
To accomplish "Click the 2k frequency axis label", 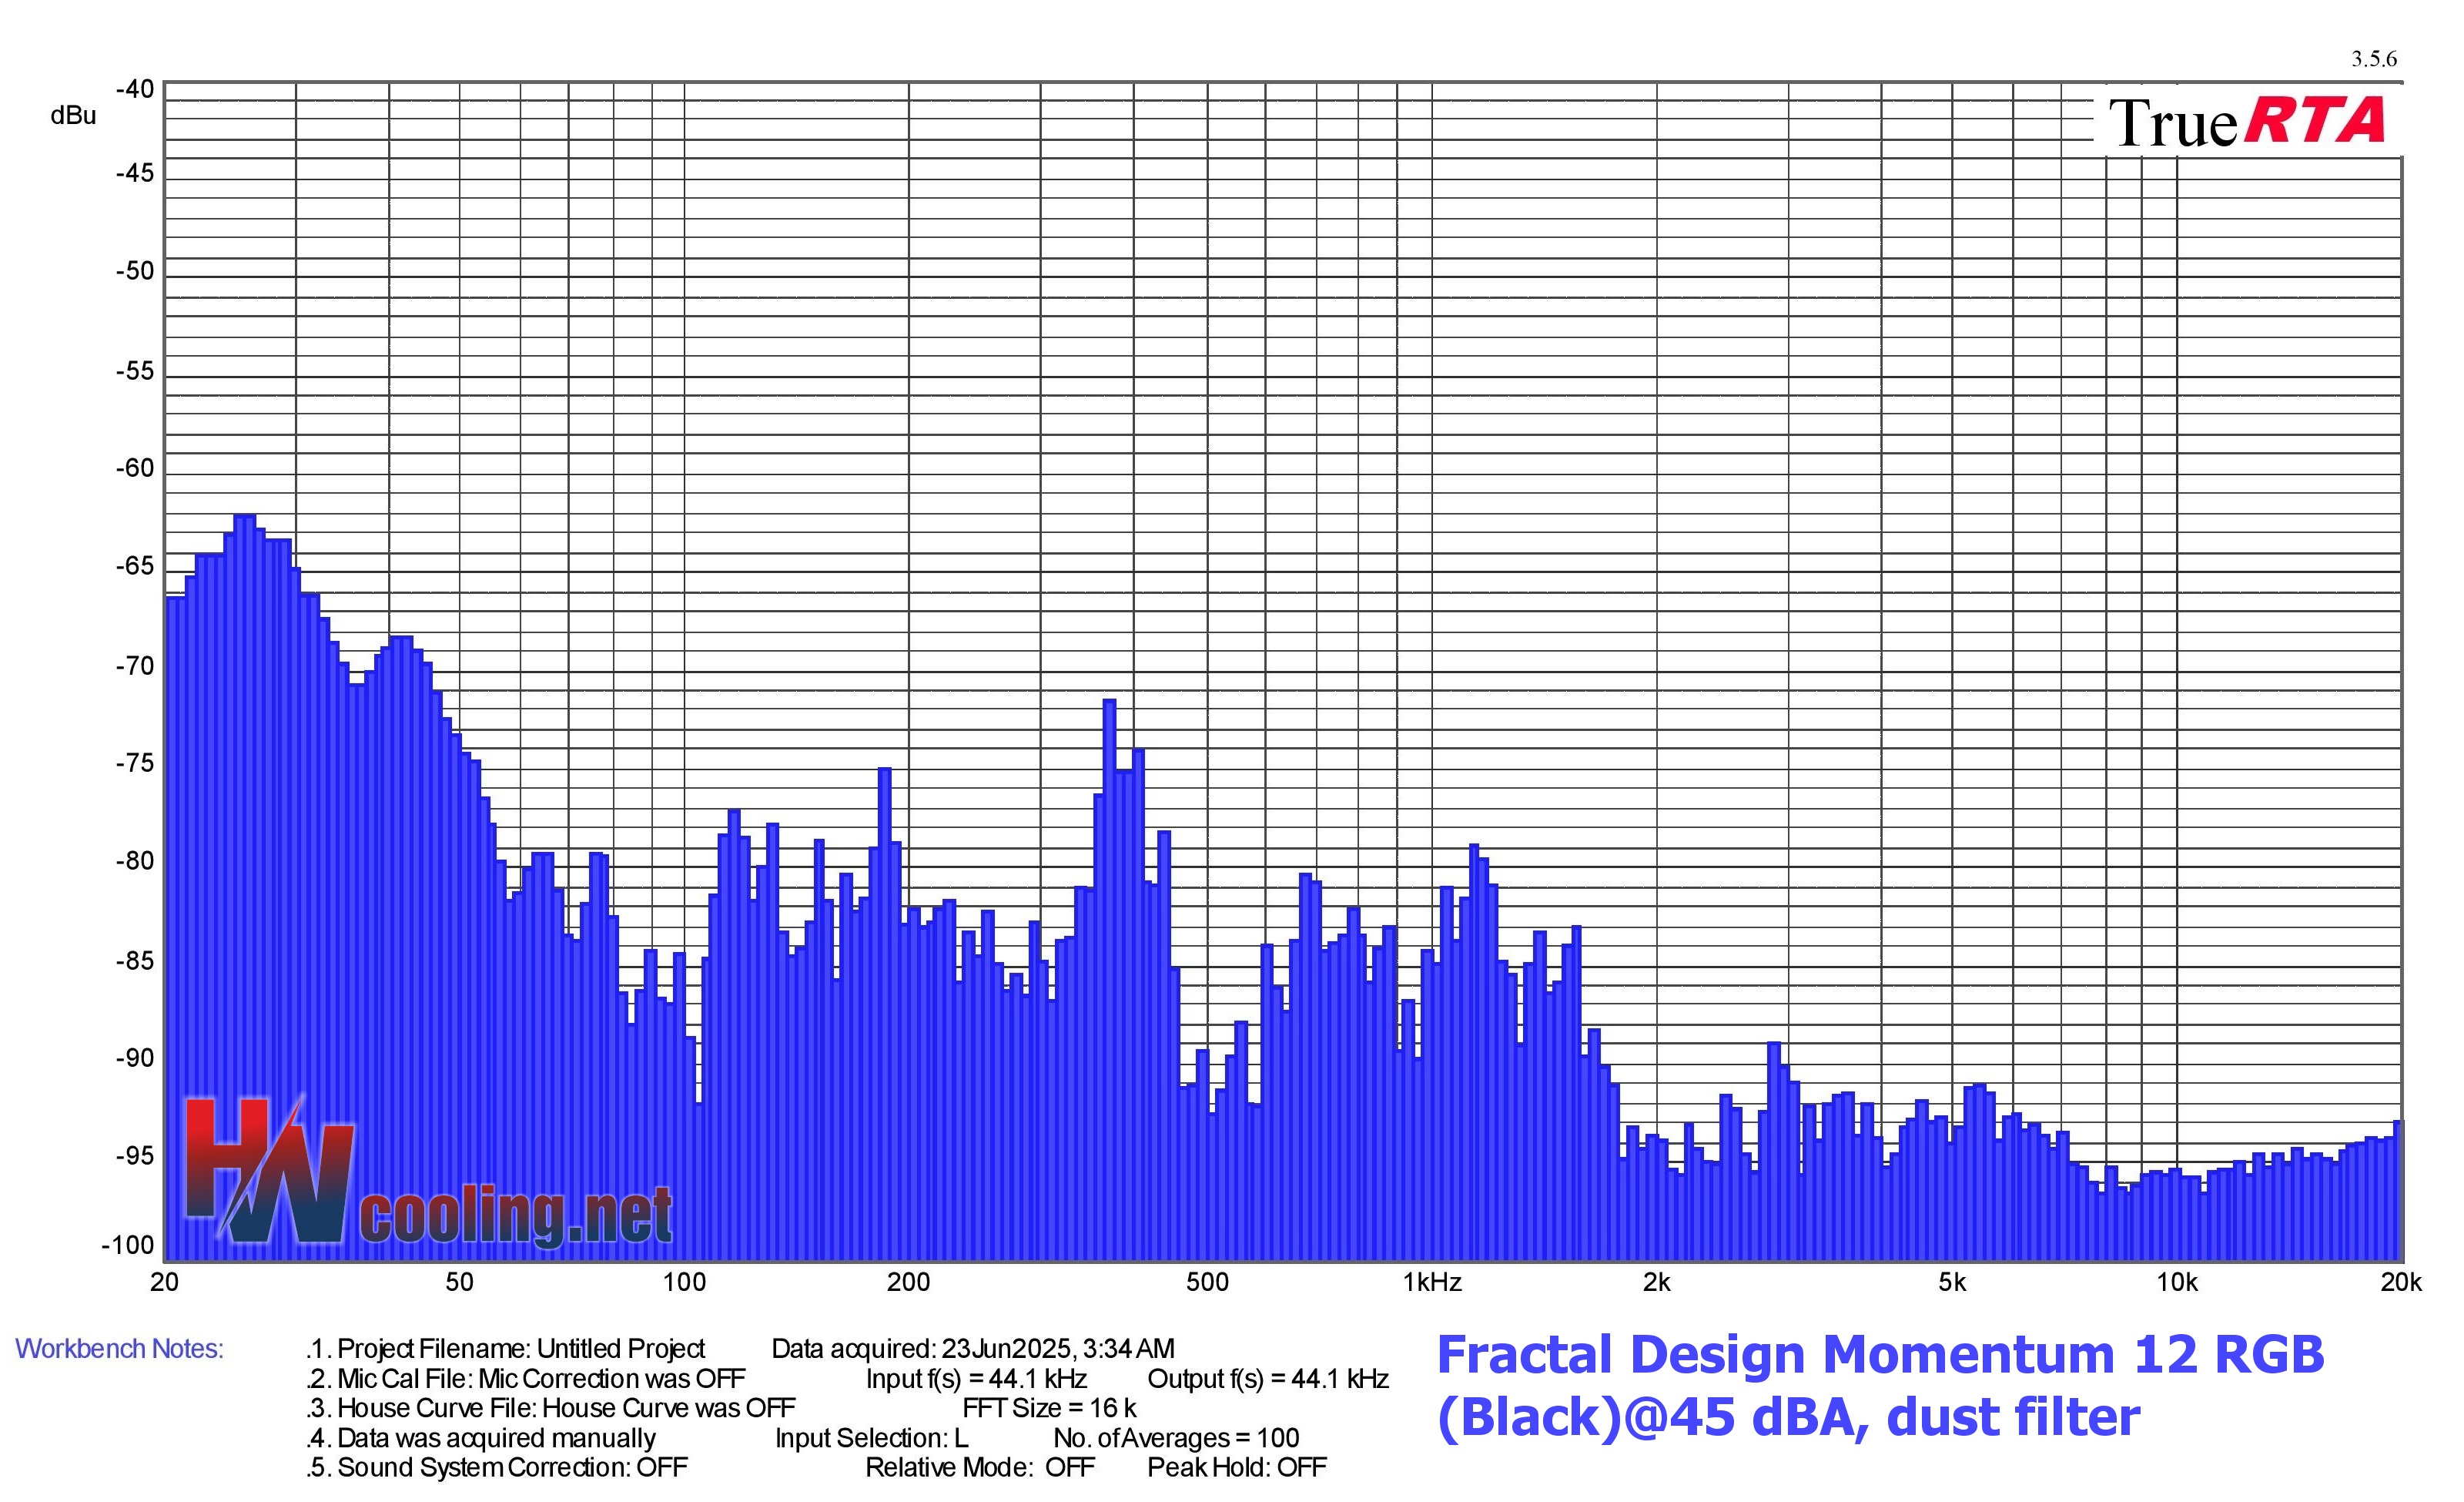I will [x=1656, y=1282].
